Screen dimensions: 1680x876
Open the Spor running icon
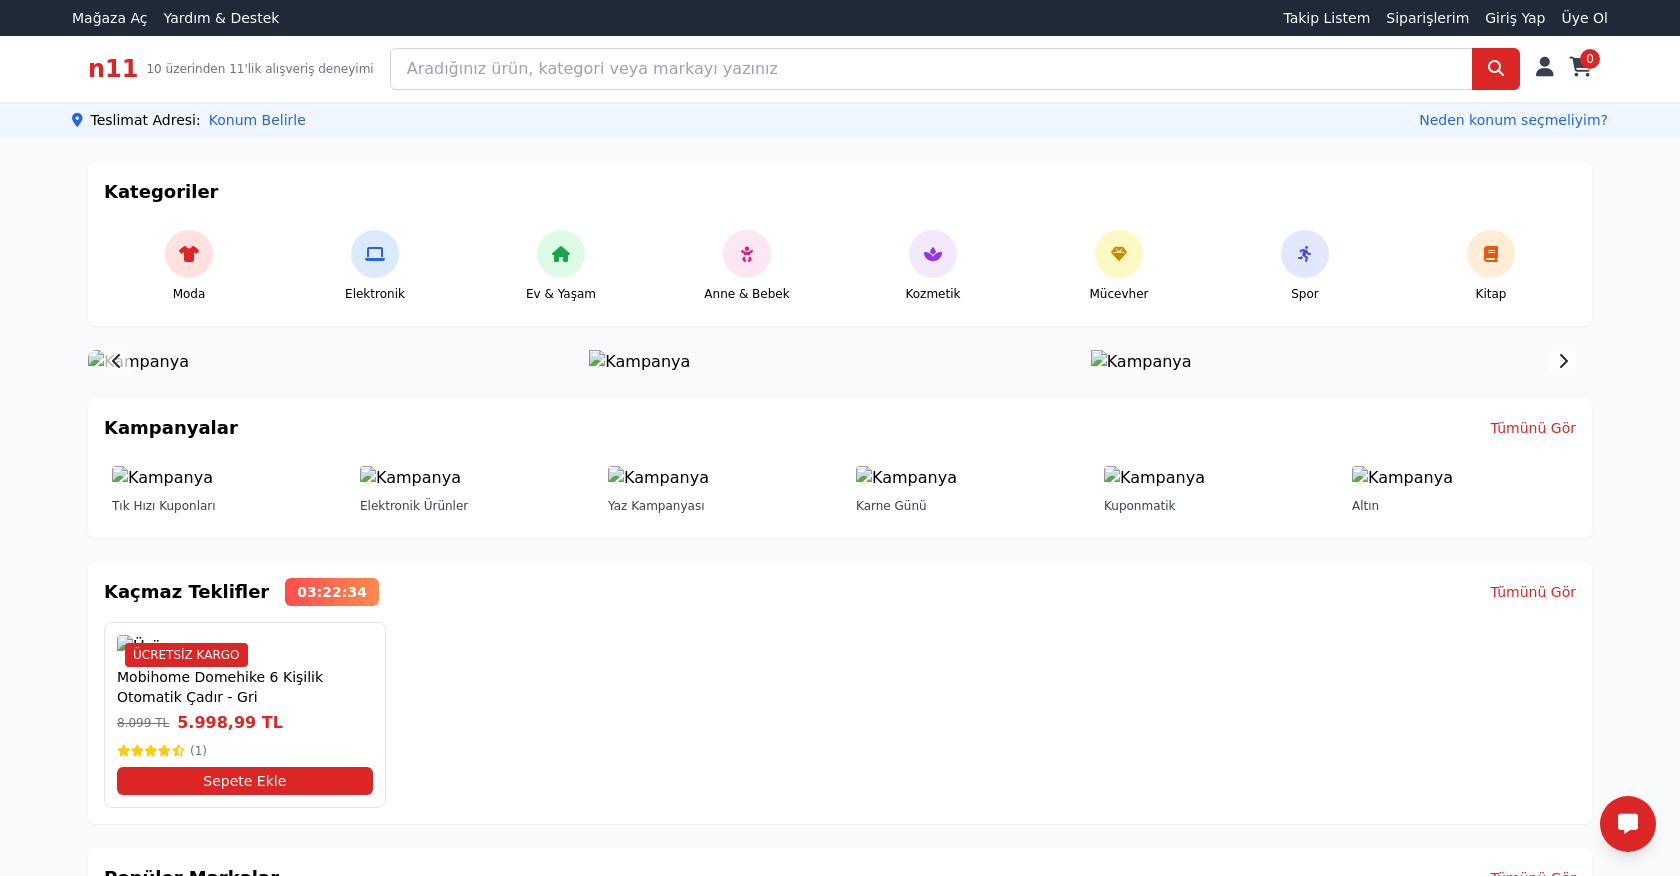pos(1305,254)
